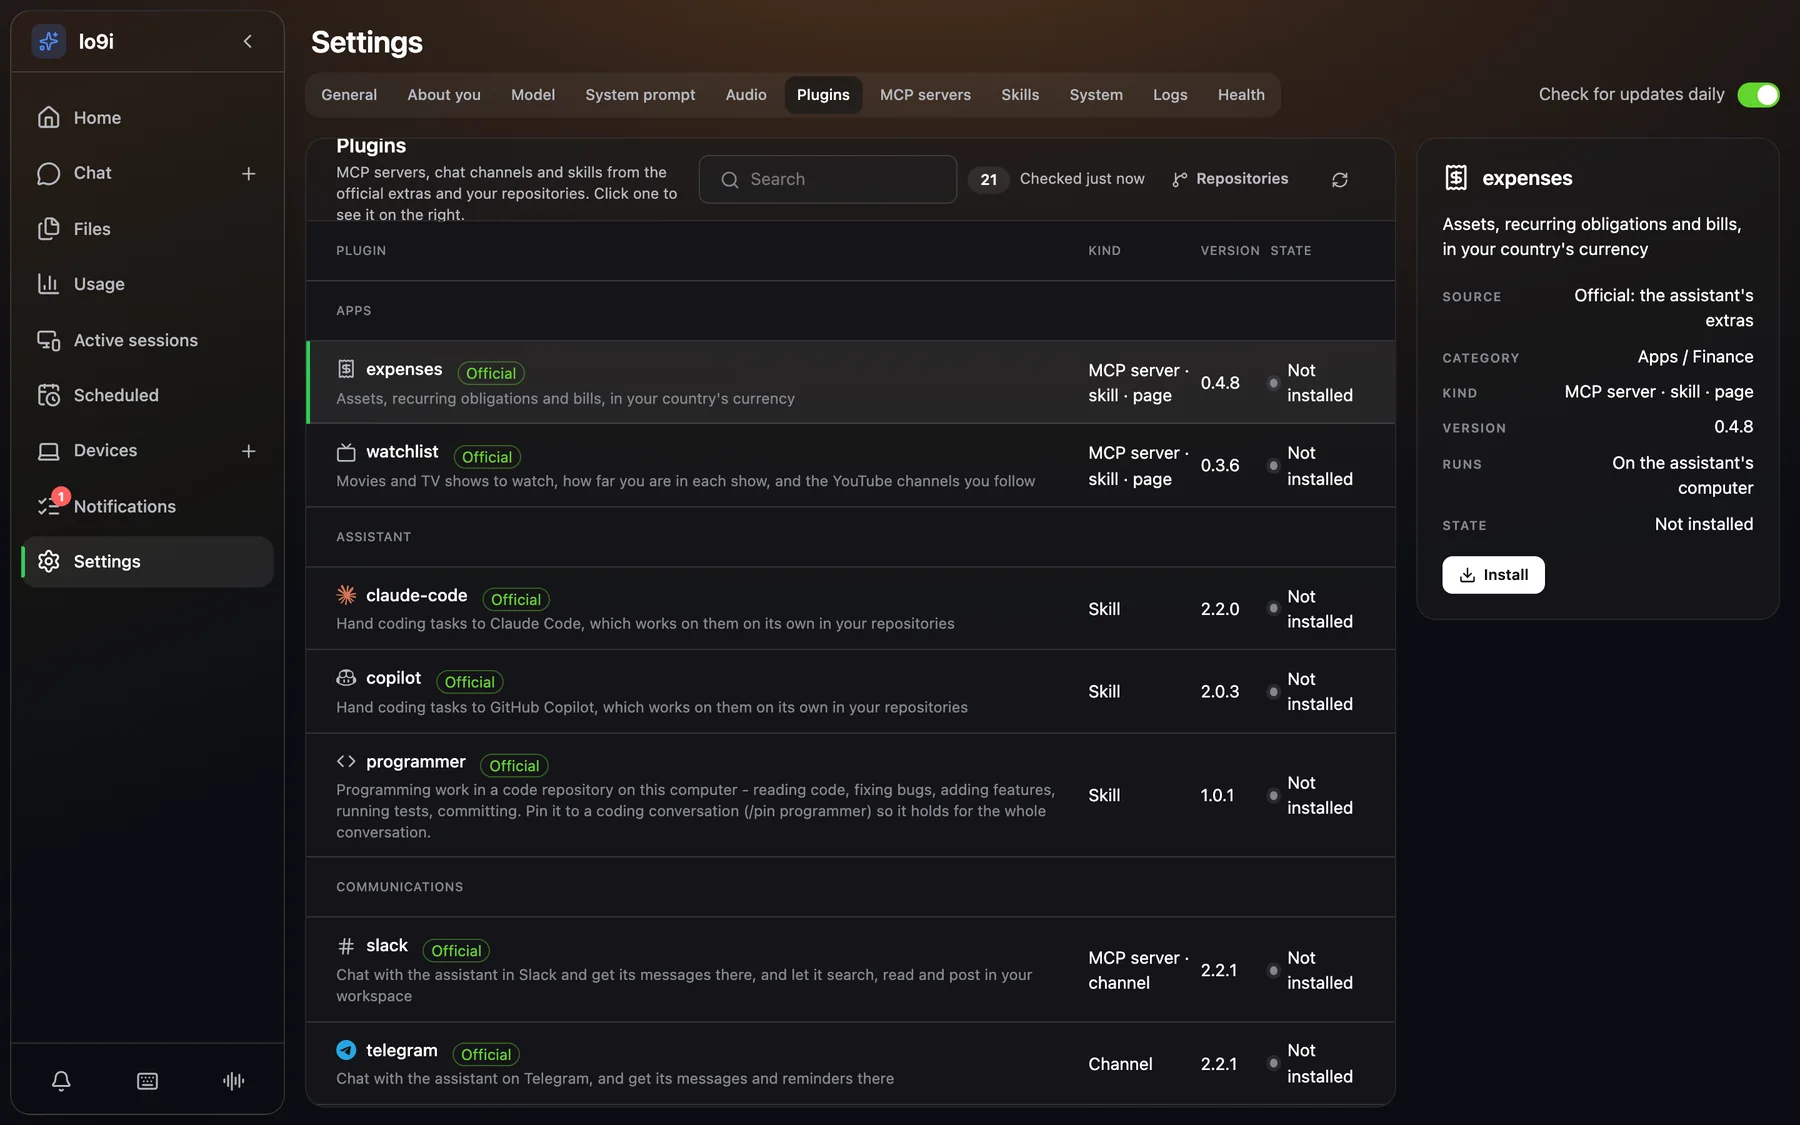
Task: Click the Checked just now status
Action: click(x=1082, y=179)
